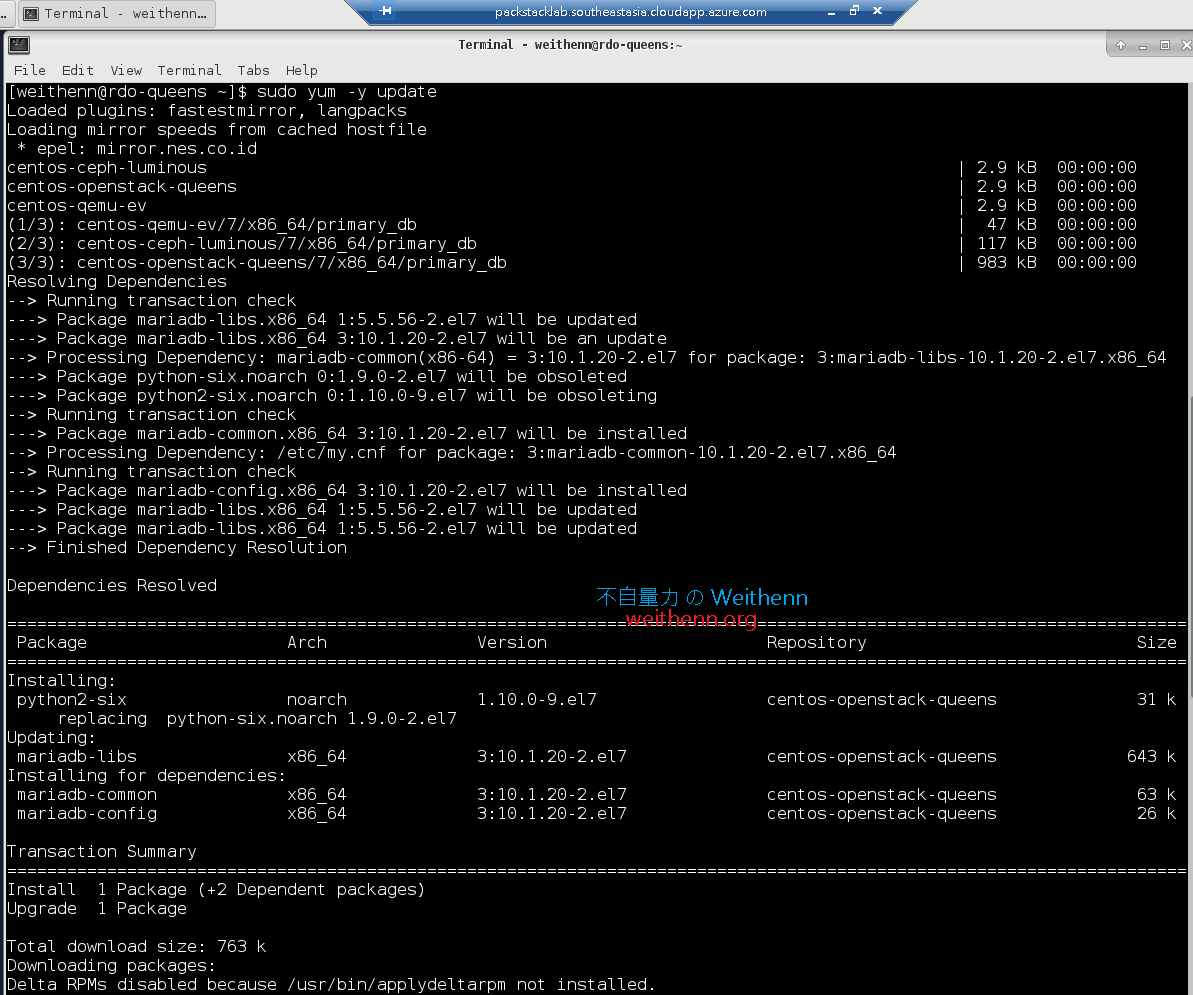Screen dimensions: 1193x995
Task: Click 'Delta RPMs disabled' message line
Action: [331, 985]
